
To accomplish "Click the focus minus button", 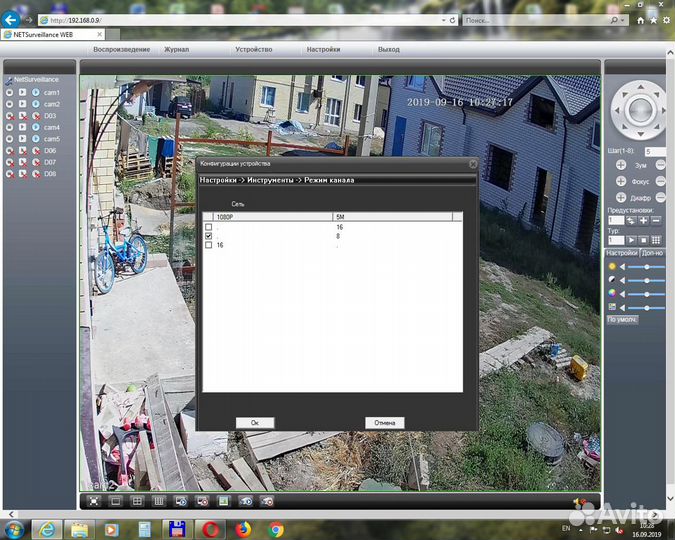I will point(660,181).
